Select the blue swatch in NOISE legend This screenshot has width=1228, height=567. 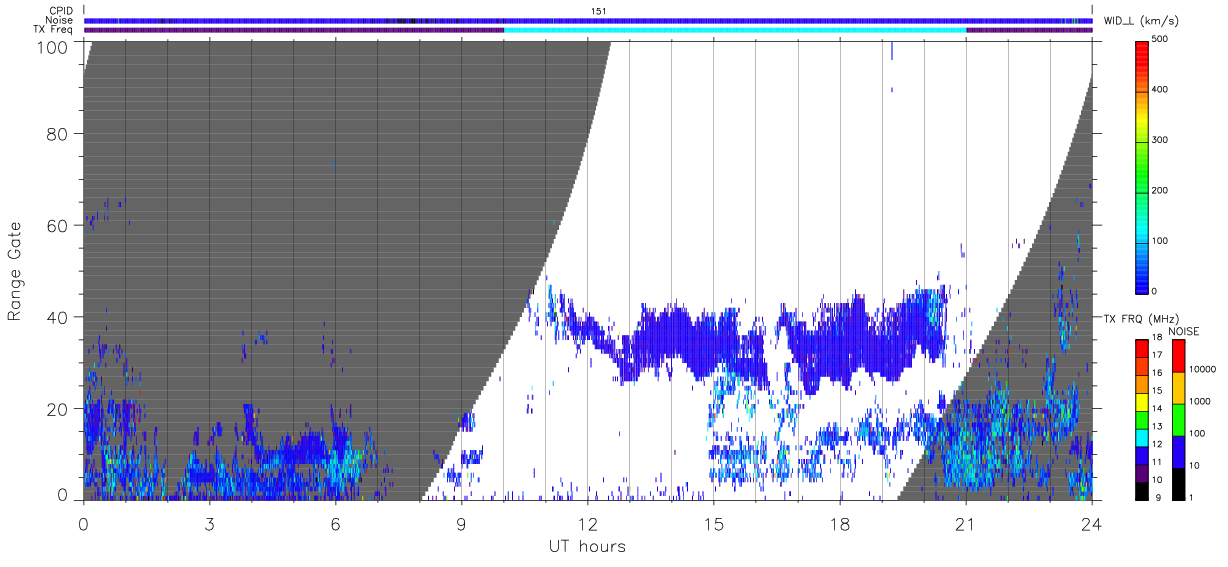point(1178,451)
